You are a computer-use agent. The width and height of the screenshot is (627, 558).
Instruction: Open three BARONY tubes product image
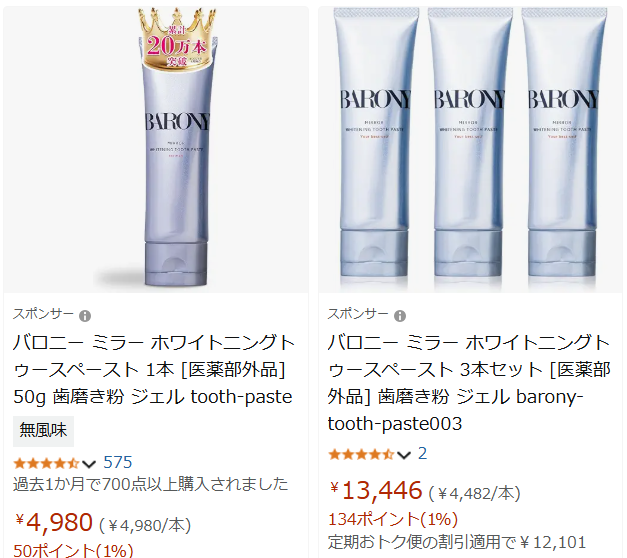[470, 149]
